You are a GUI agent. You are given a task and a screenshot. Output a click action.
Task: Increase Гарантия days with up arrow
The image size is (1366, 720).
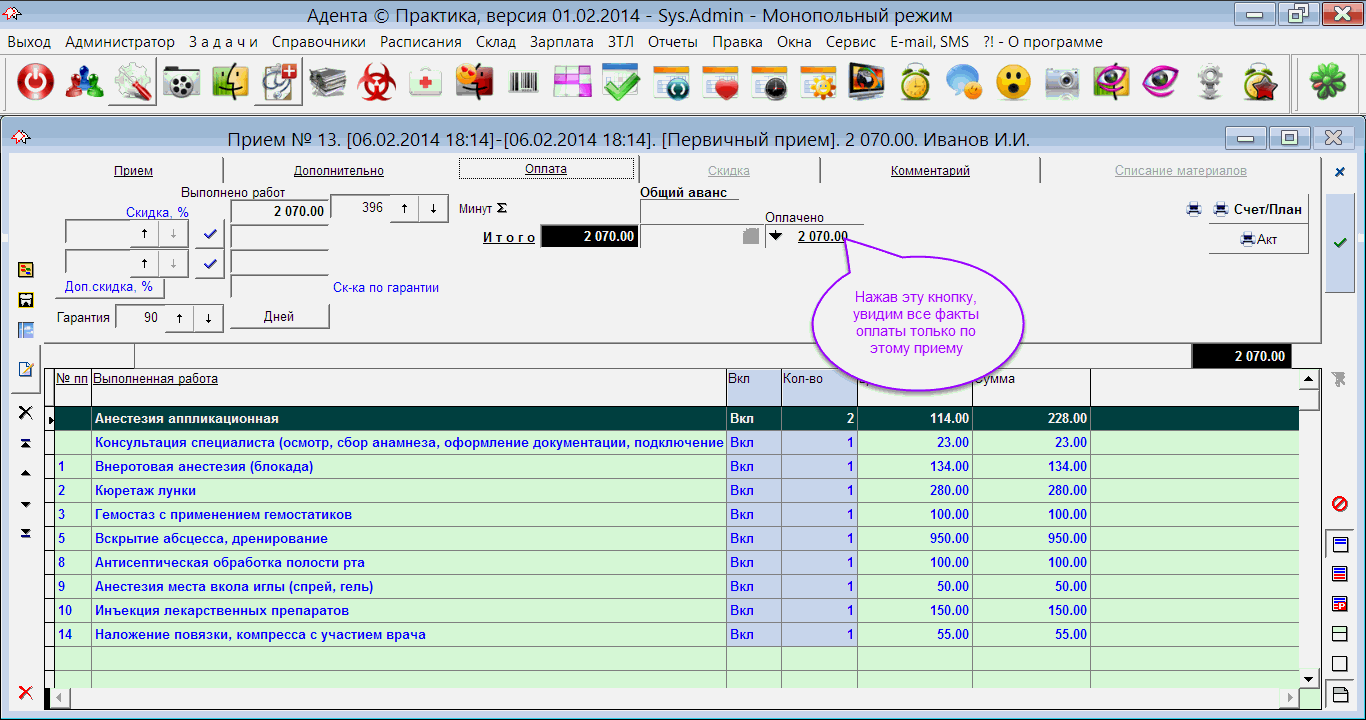(x=178, y=317)
